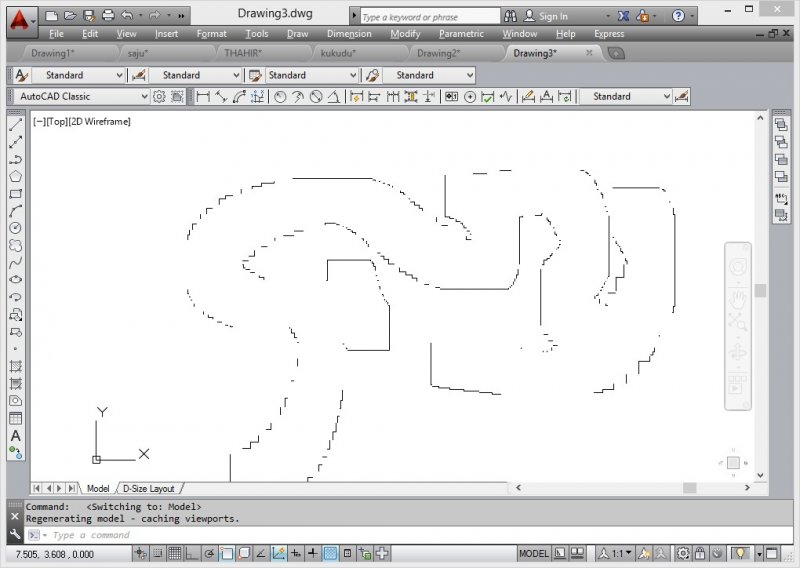Choose the Radius dimension tool

pos(280,96)
